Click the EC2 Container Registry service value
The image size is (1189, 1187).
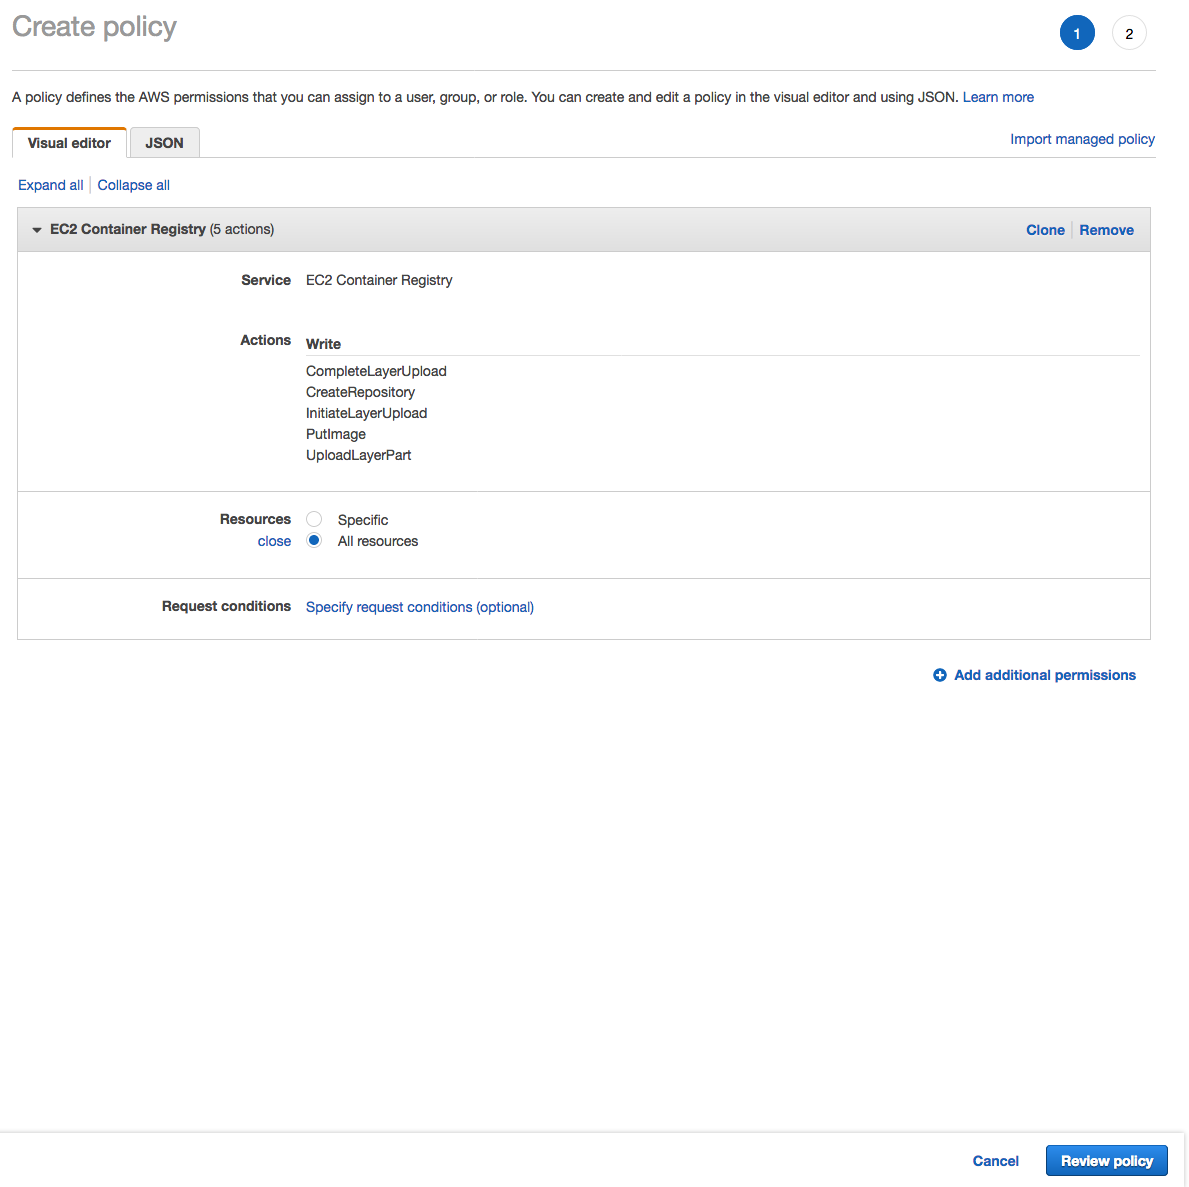pyautogui.click(x=379, y=280)
